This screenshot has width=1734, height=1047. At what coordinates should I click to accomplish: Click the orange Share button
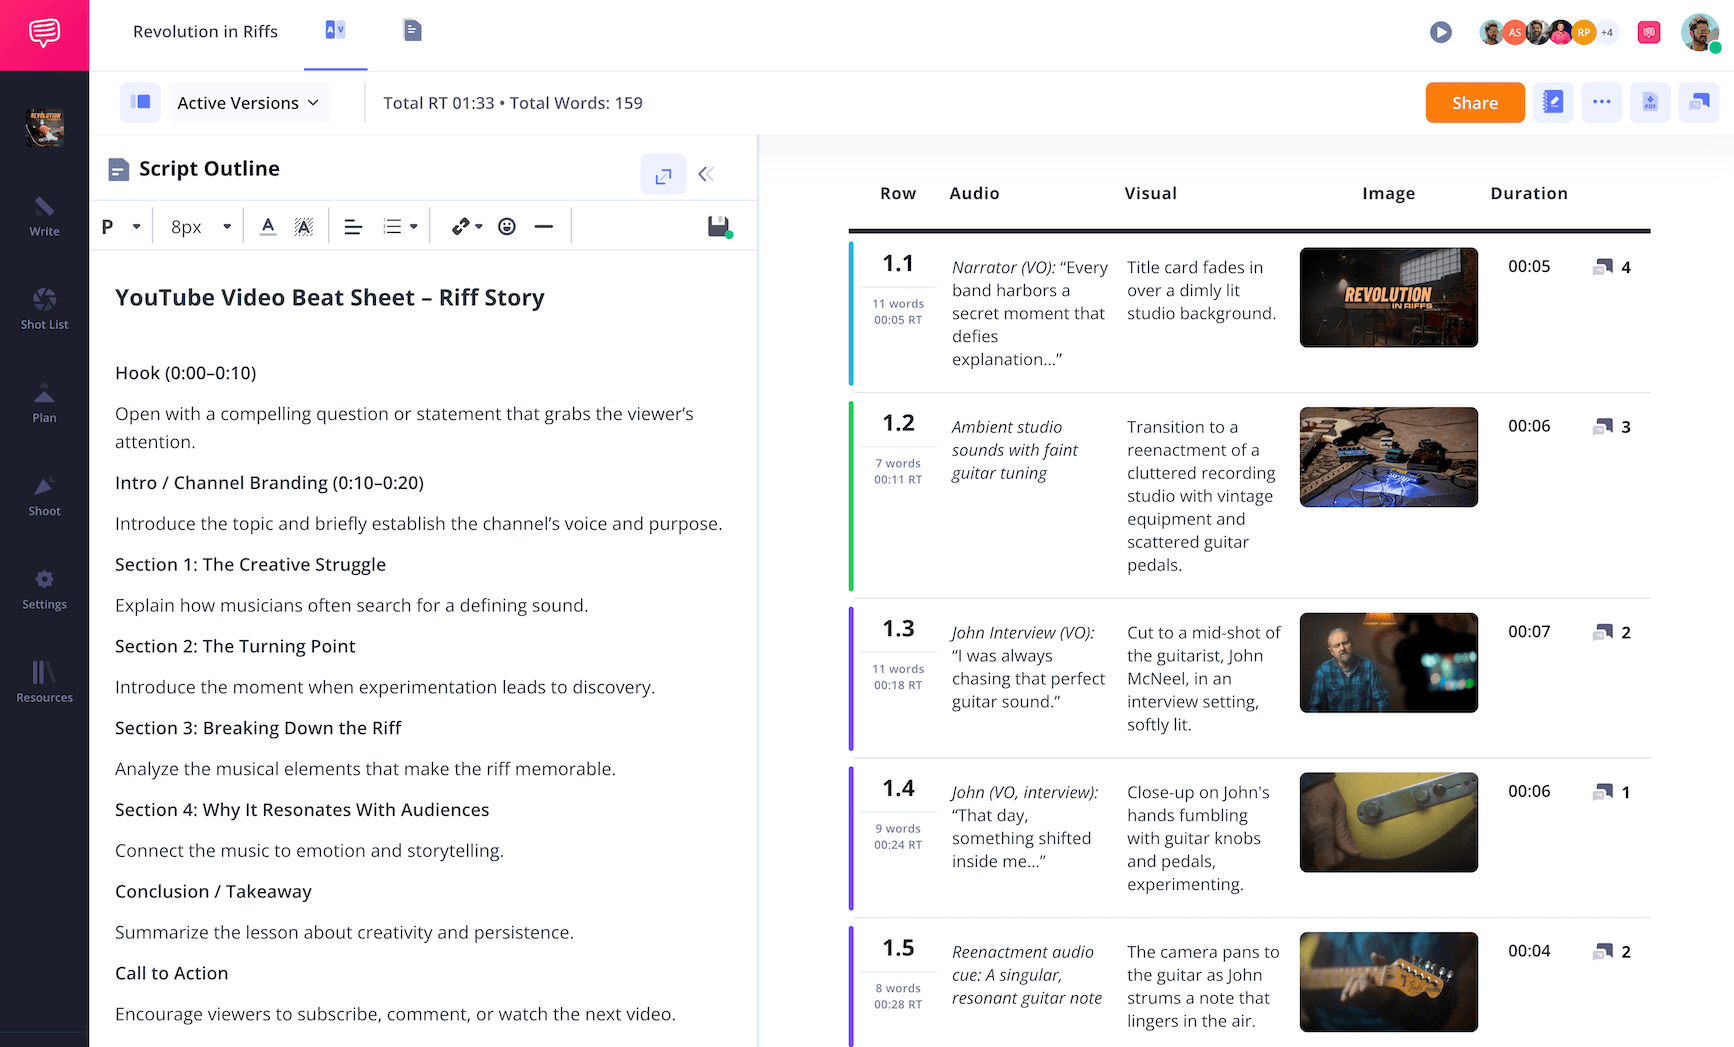tap(1474, 102)
